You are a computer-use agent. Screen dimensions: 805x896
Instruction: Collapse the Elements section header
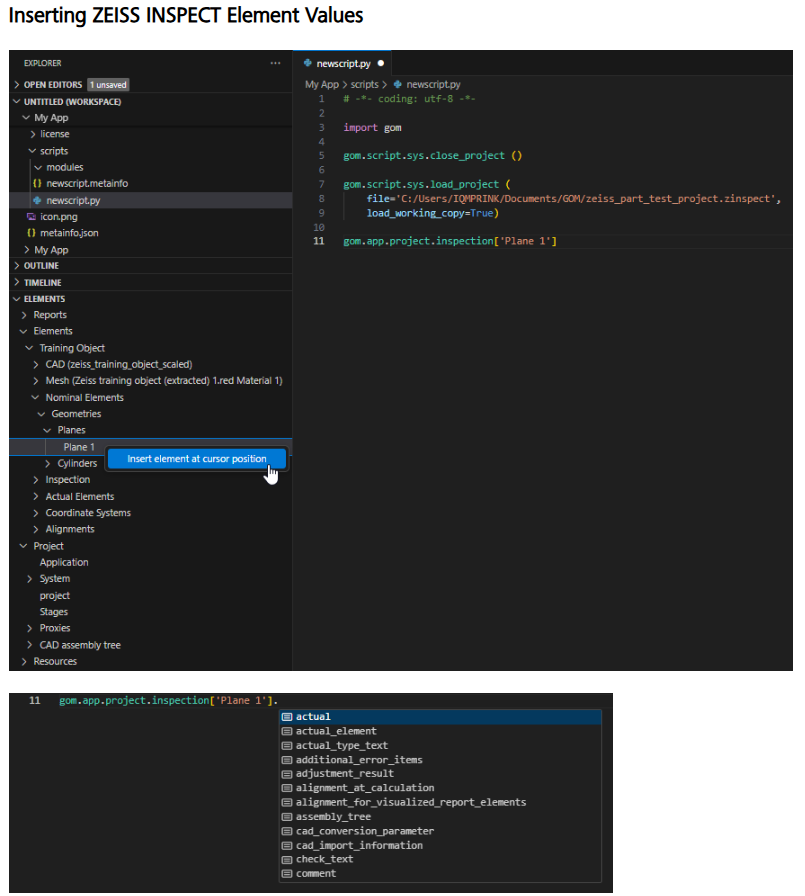pyautogui.click(x=17, y=299)
